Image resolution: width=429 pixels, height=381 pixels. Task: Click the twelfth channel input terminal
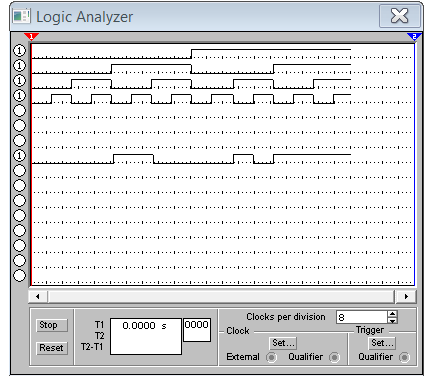tap(19, 215)
